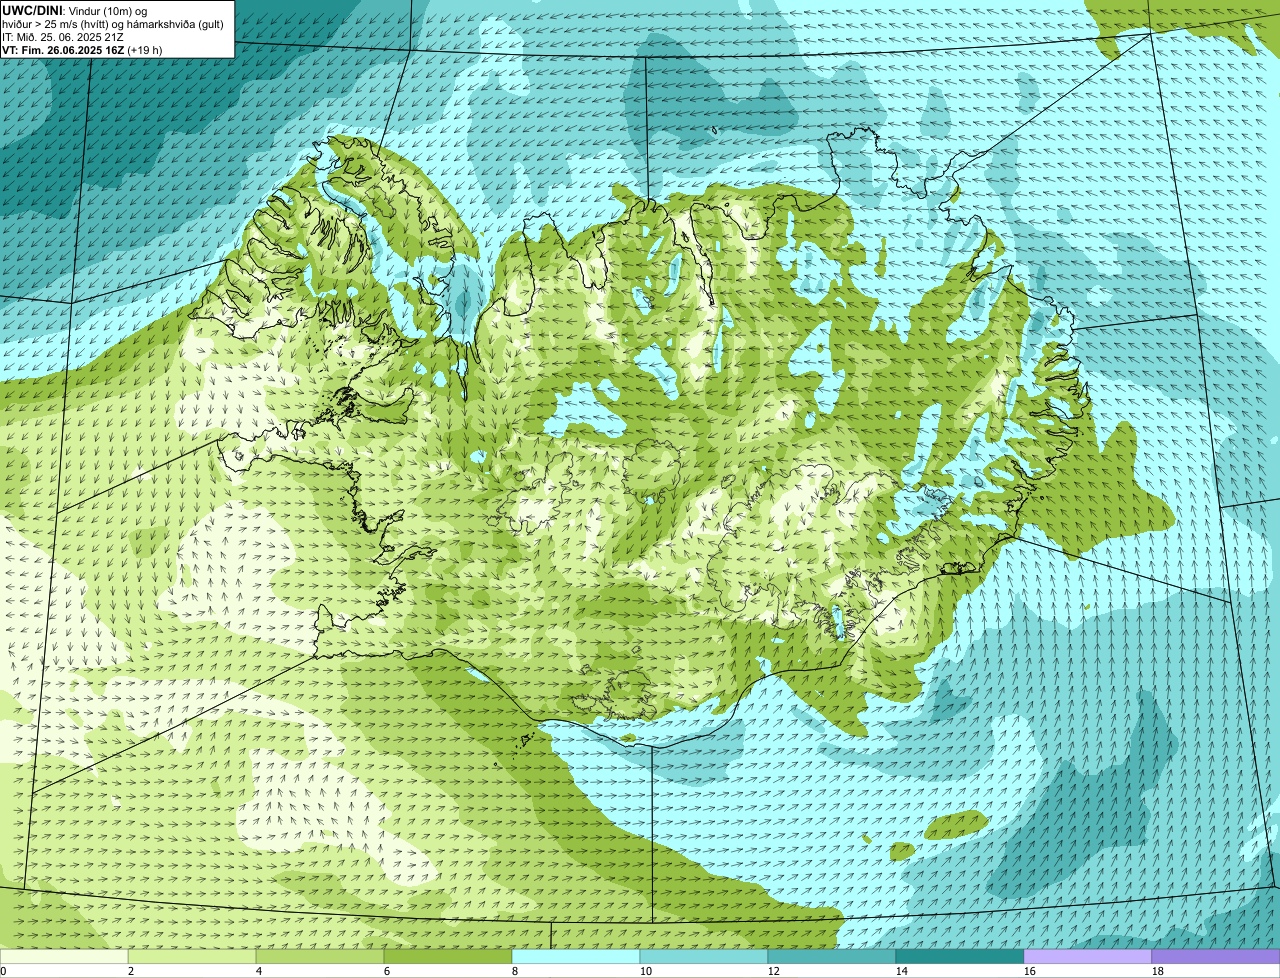Click the 'UWC/DINI: Vindur (10m) og' title line
This screenshot has width=1280, height=978.
click(x=75, y=10)
